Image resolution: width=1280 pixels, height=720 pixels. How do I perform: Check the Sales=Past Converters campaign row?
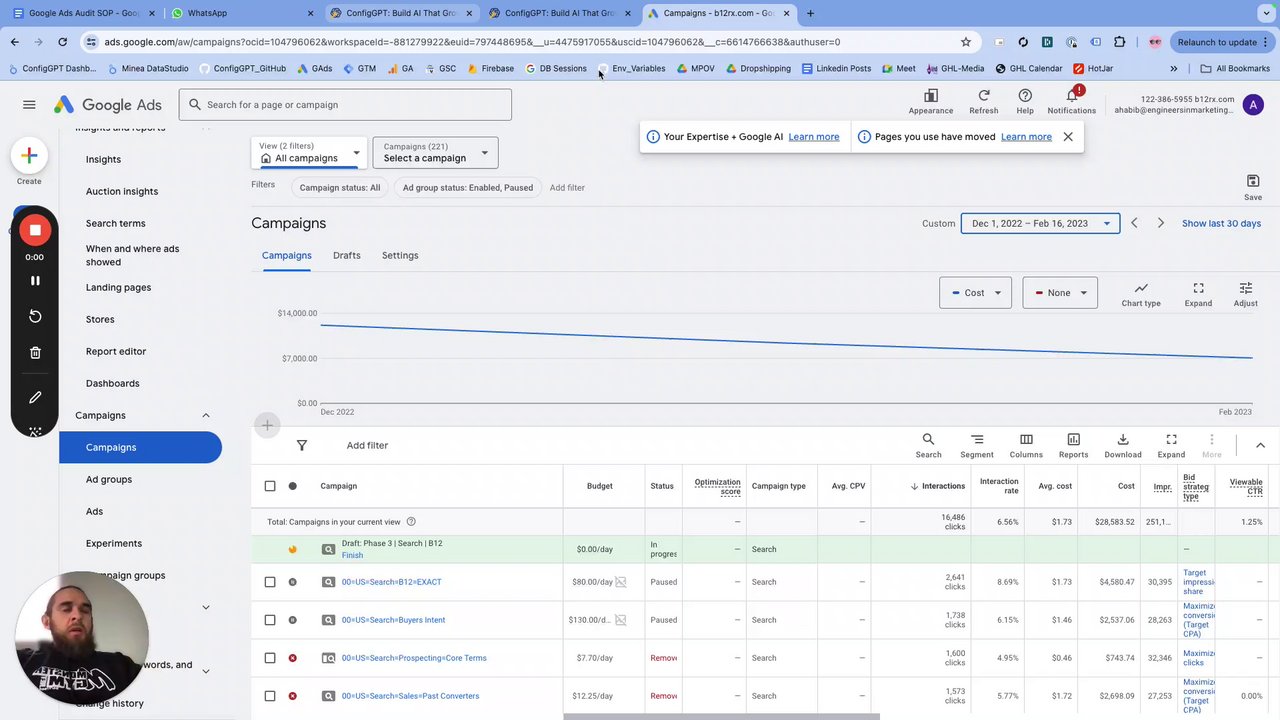[270, 696]
